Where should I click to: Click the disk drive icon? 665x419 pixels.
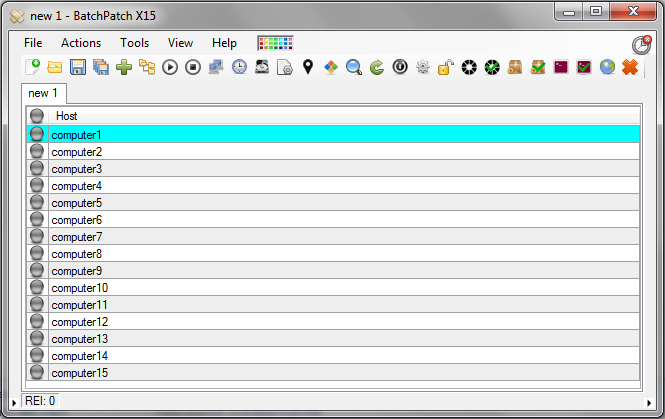262,67
